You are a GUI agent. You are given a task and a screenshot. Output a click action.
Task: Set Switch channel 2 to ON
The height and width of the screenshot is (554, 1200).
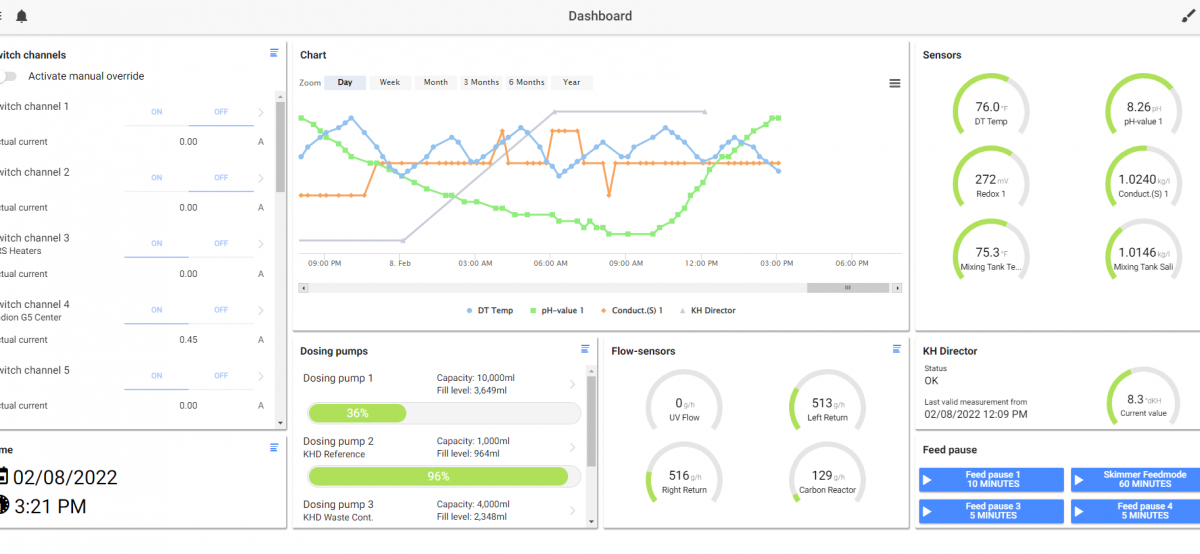(156, 178)
